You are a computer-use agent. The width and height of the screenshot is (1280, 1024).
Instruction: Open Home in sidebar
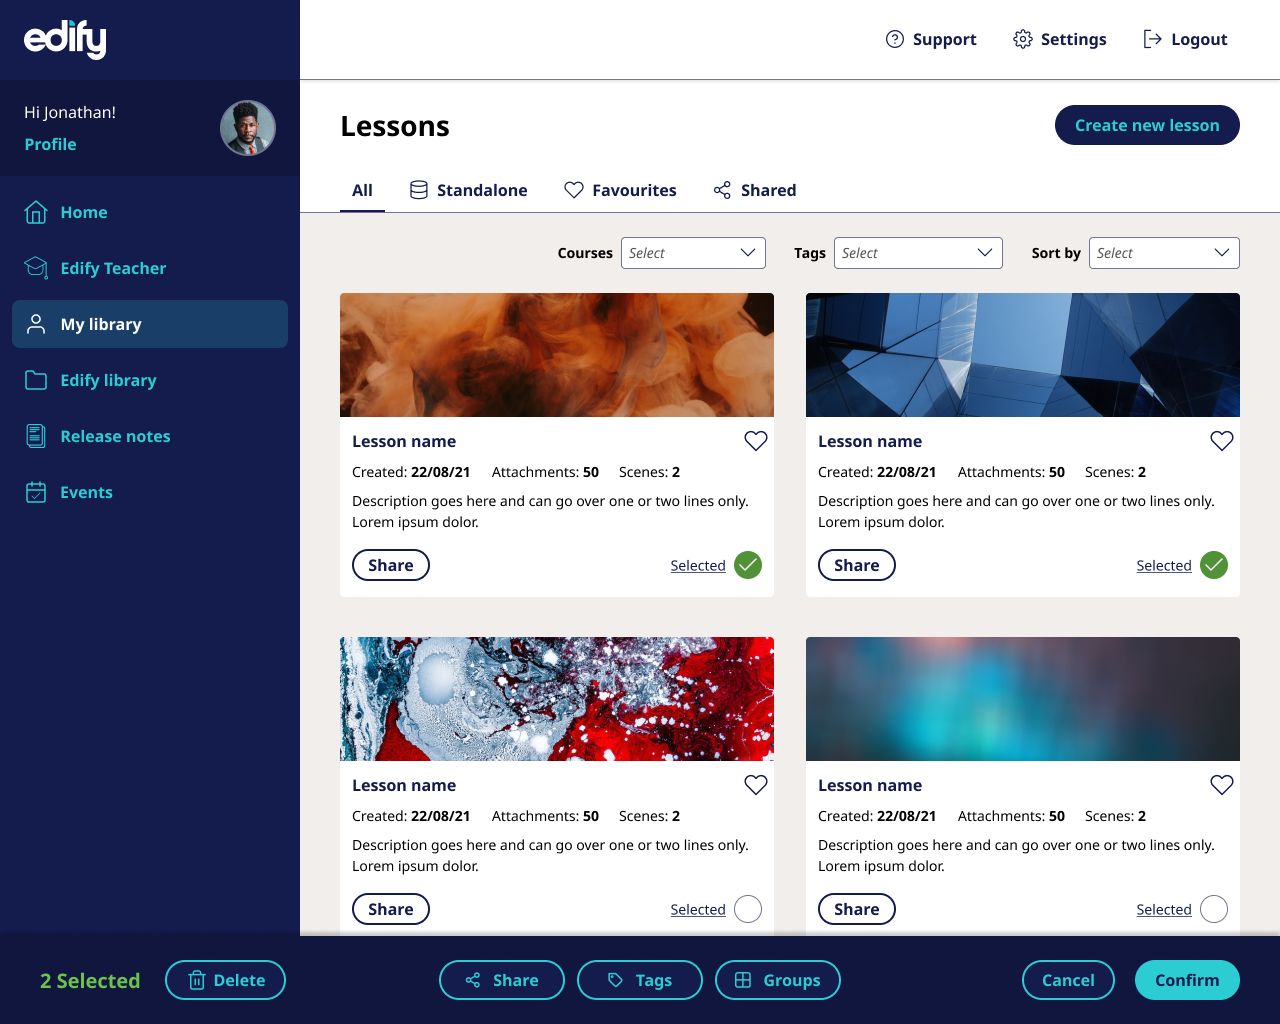(150, 212)
